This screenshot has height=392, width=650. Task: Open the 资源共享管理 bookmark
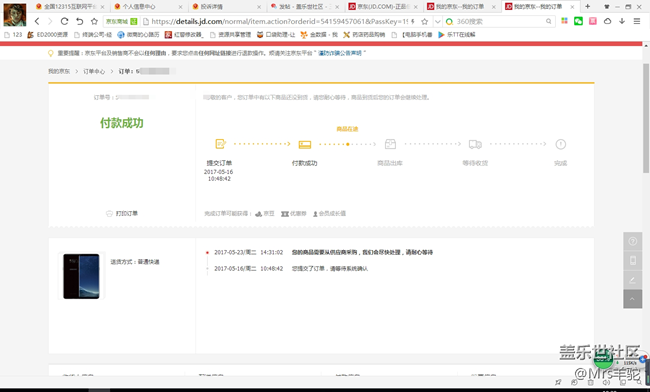tap(230, 35)
